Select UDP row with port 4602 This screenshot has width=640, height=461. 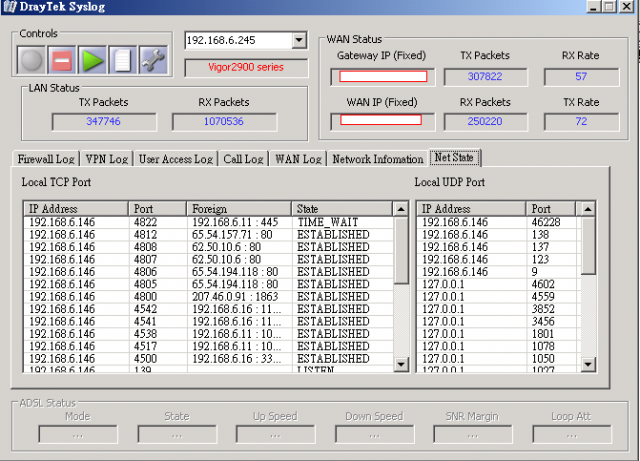coord(498,284)
